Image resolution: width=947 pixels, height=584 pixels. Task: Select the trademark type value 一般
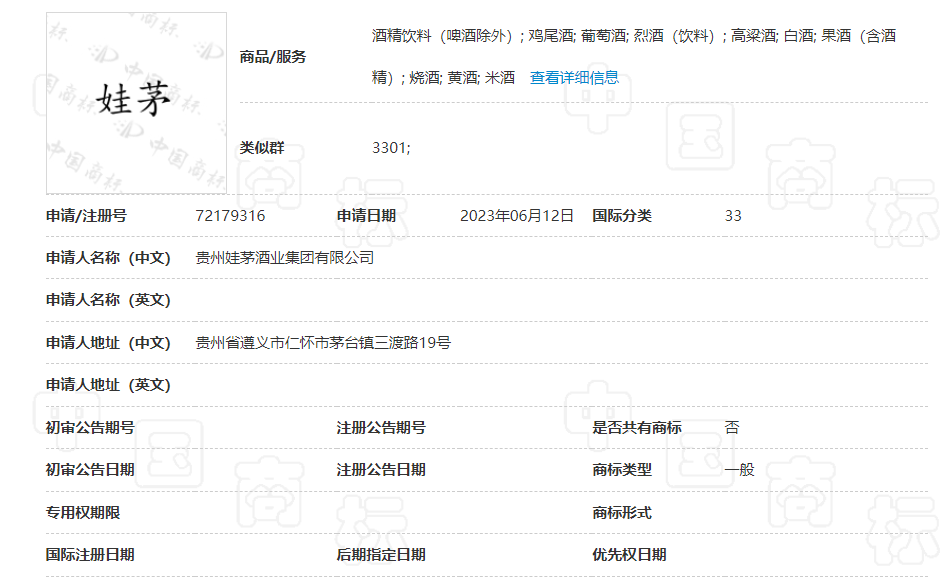click(x=740, y=470)
